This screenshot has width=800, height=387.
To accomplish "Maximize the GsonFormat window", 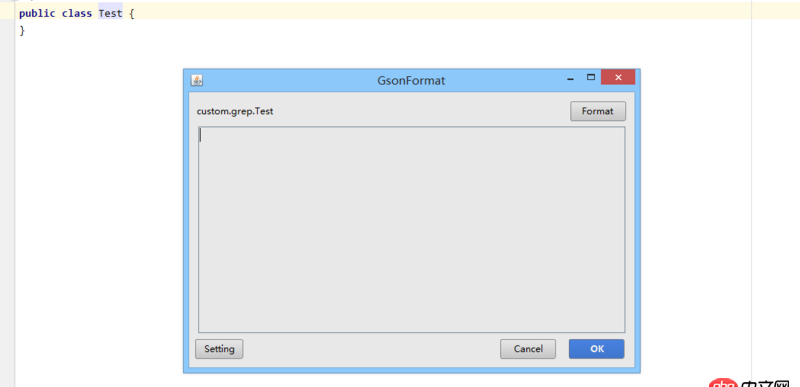I will (591, 78).
